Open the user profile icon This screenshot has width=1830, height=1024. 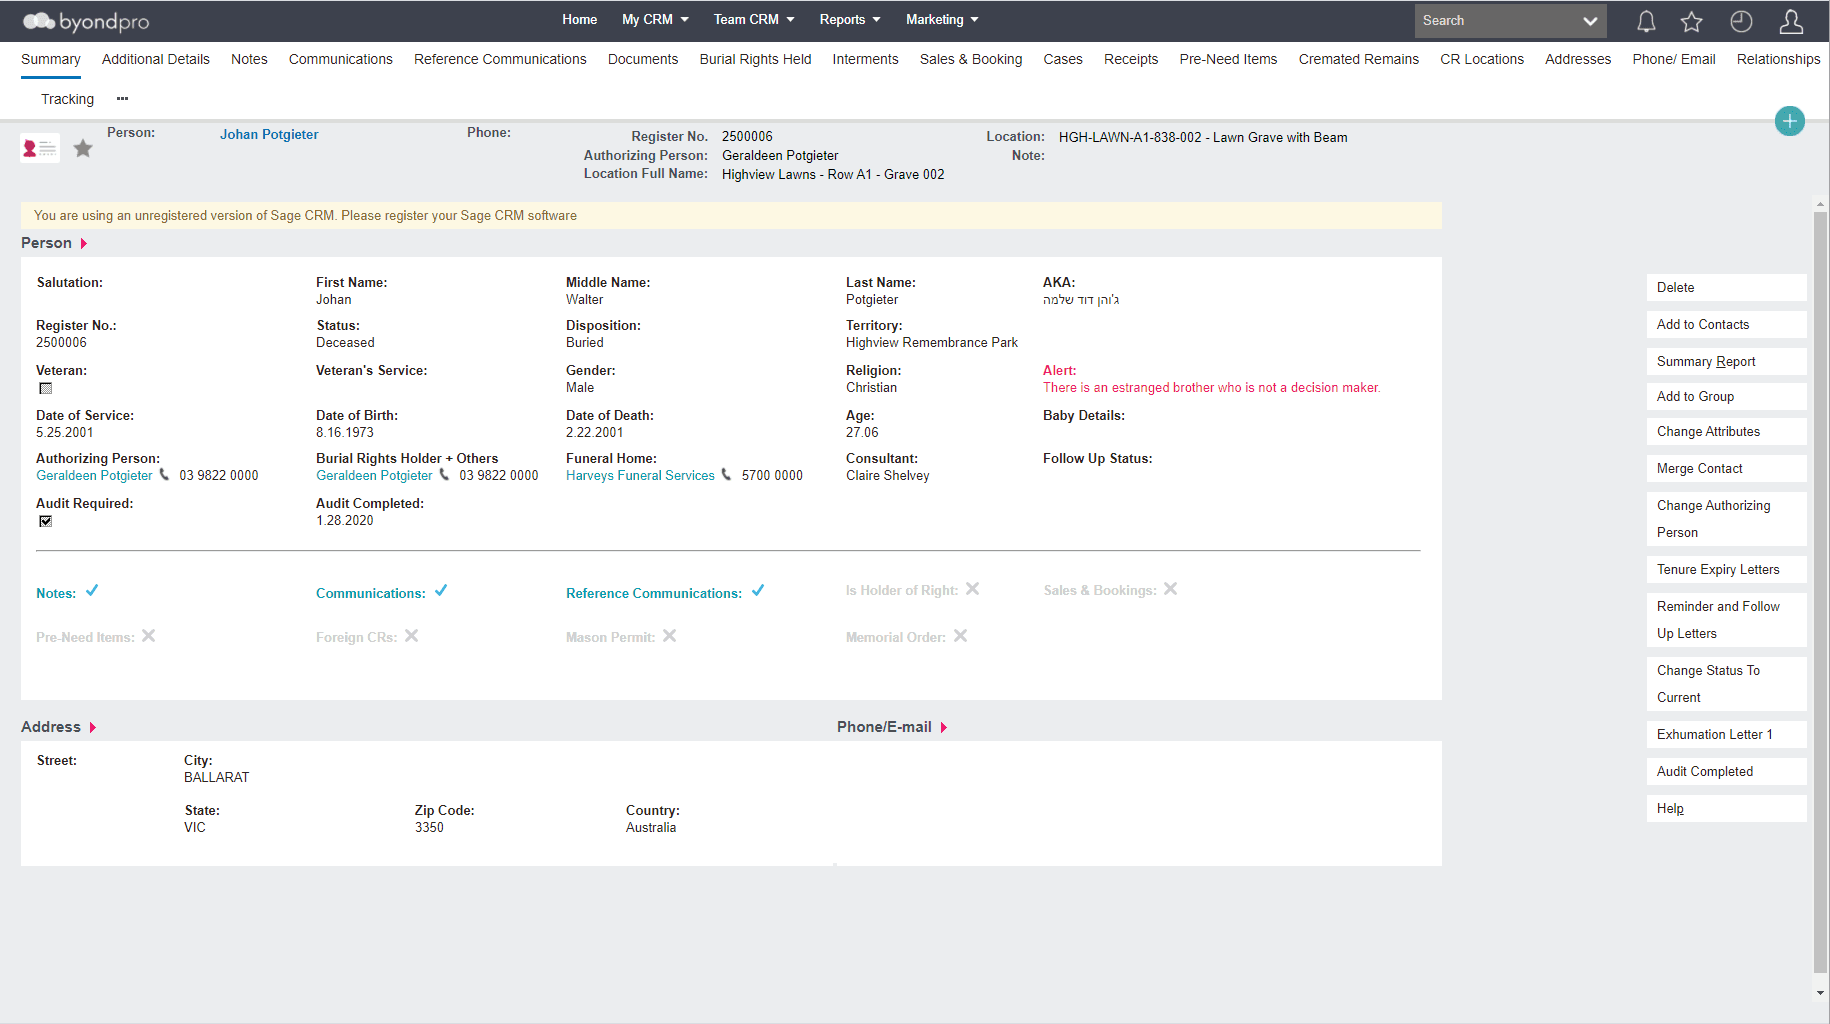(x=1791, y=21)
